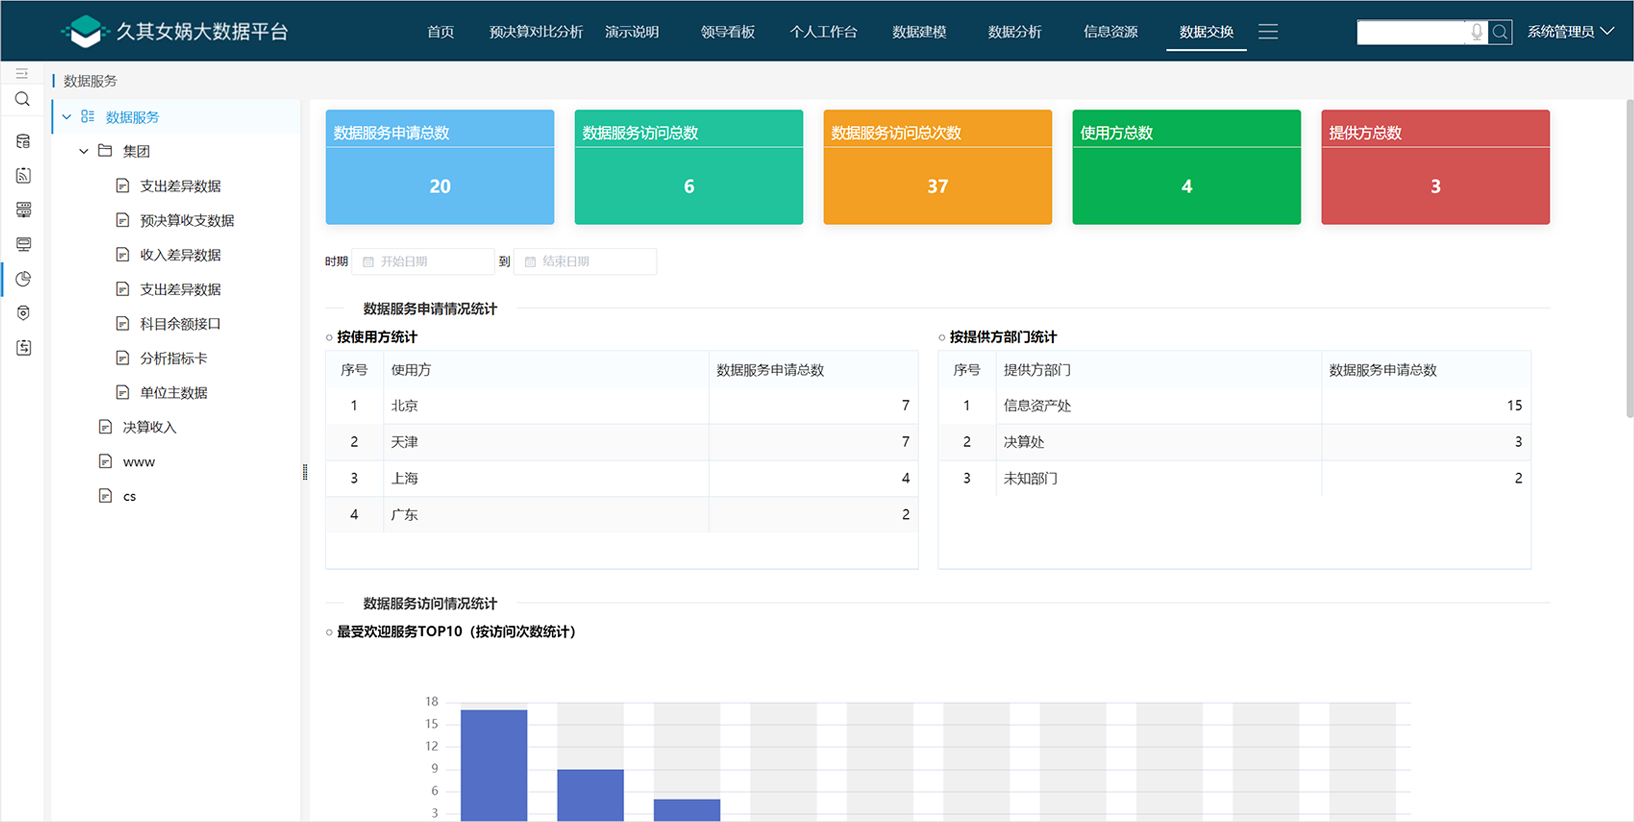Click the tallest blue bar in TOP10 chart
The image size is (1634, 822).
[494, 765]
